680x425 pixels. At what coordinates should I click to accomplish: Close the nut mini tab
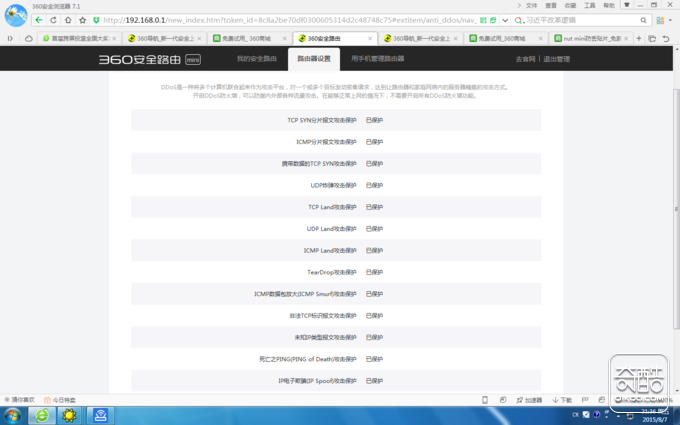tap(626, 39)
